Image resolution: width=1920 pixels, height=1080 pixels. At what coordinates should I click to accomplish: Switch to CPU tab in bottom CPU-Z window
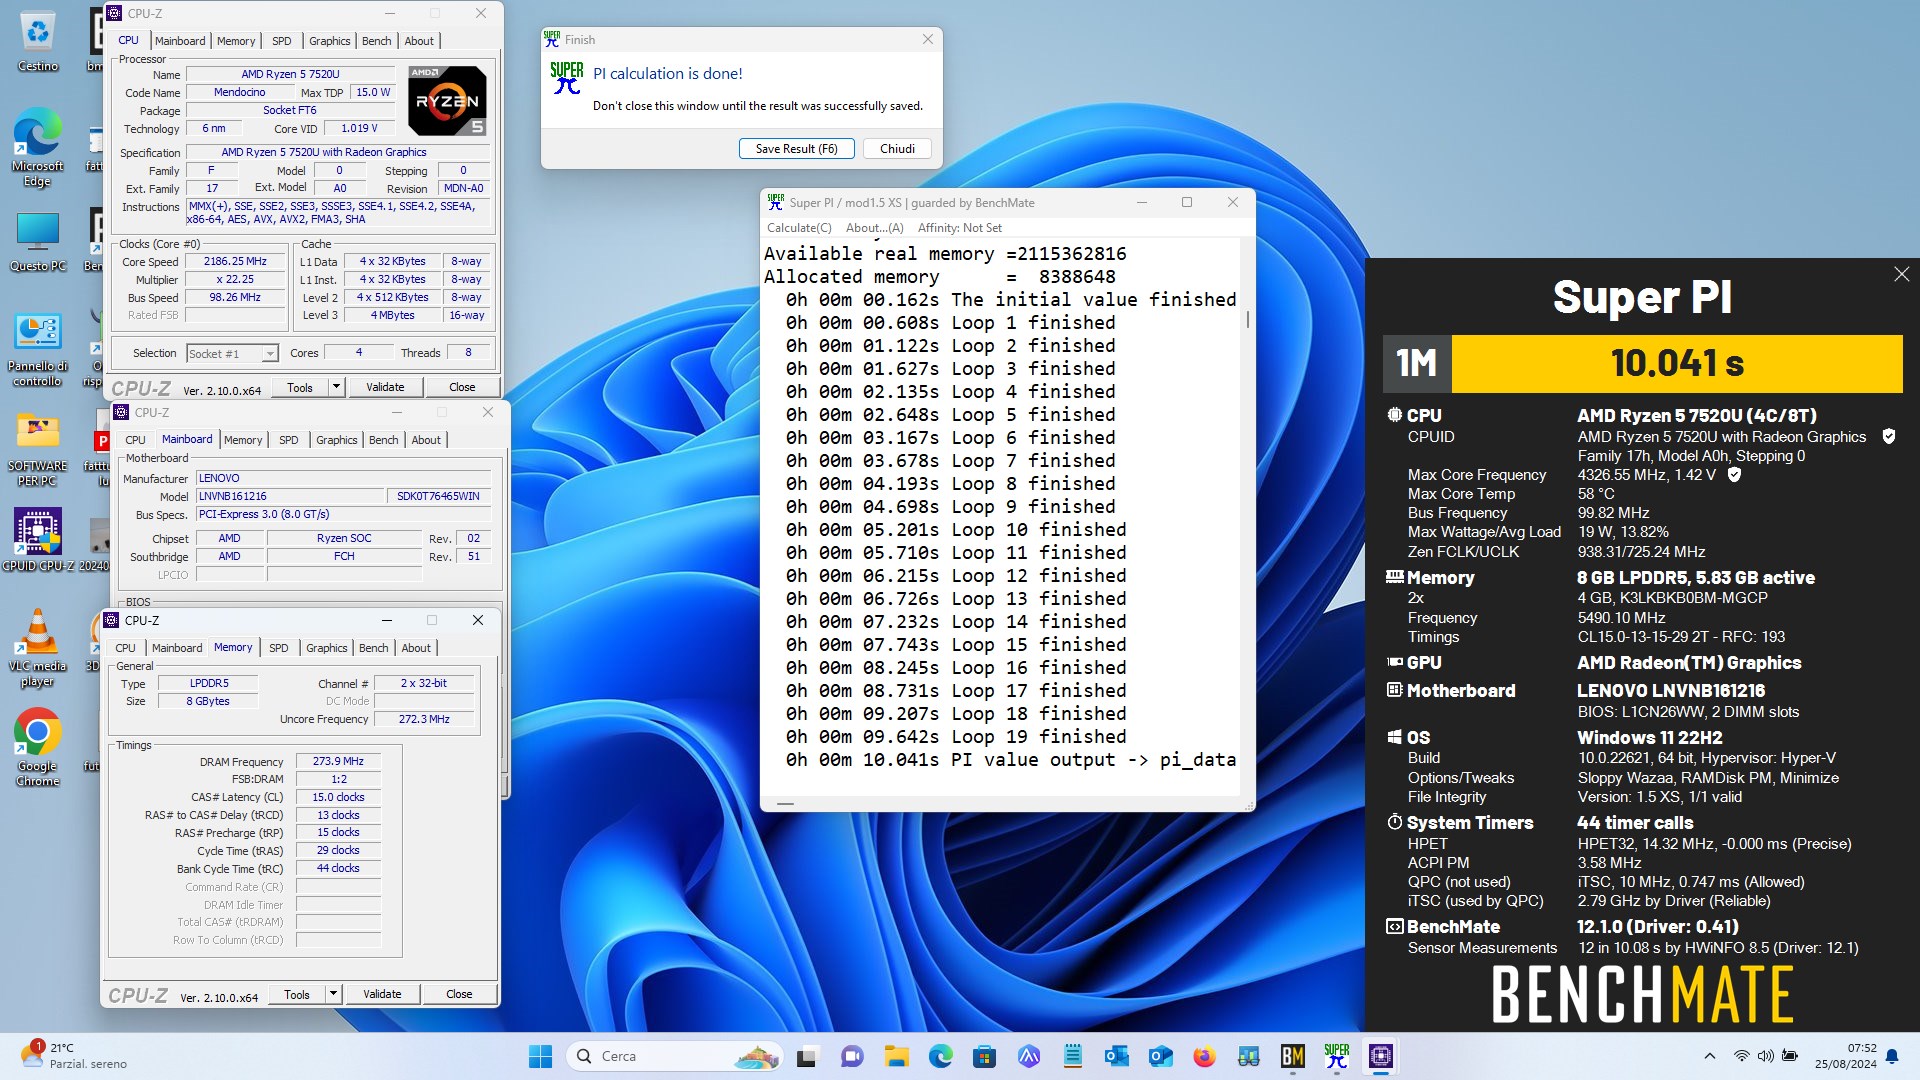point(125,648)
